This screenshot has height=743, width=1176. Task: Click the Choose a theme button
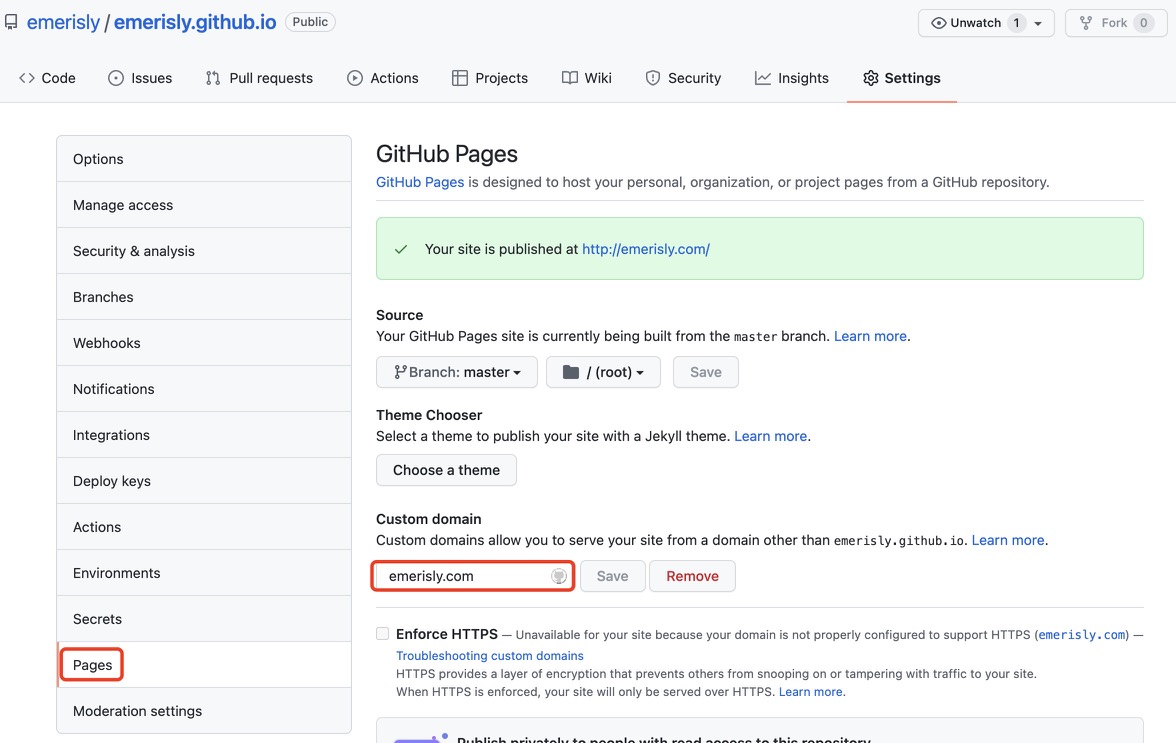[x=446, y=470]
